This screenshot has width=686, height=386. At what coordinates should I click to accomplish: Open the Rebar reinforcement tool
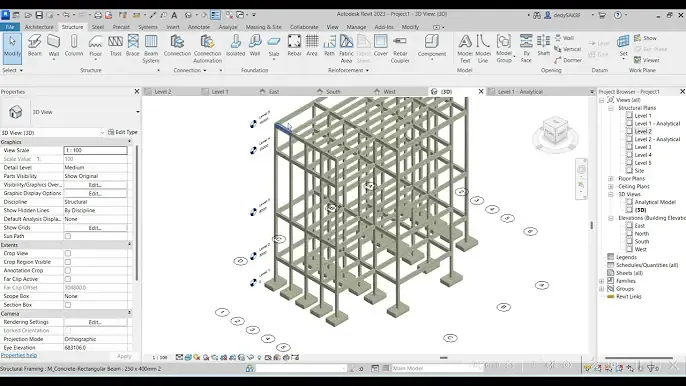click(x=294, y=46)
